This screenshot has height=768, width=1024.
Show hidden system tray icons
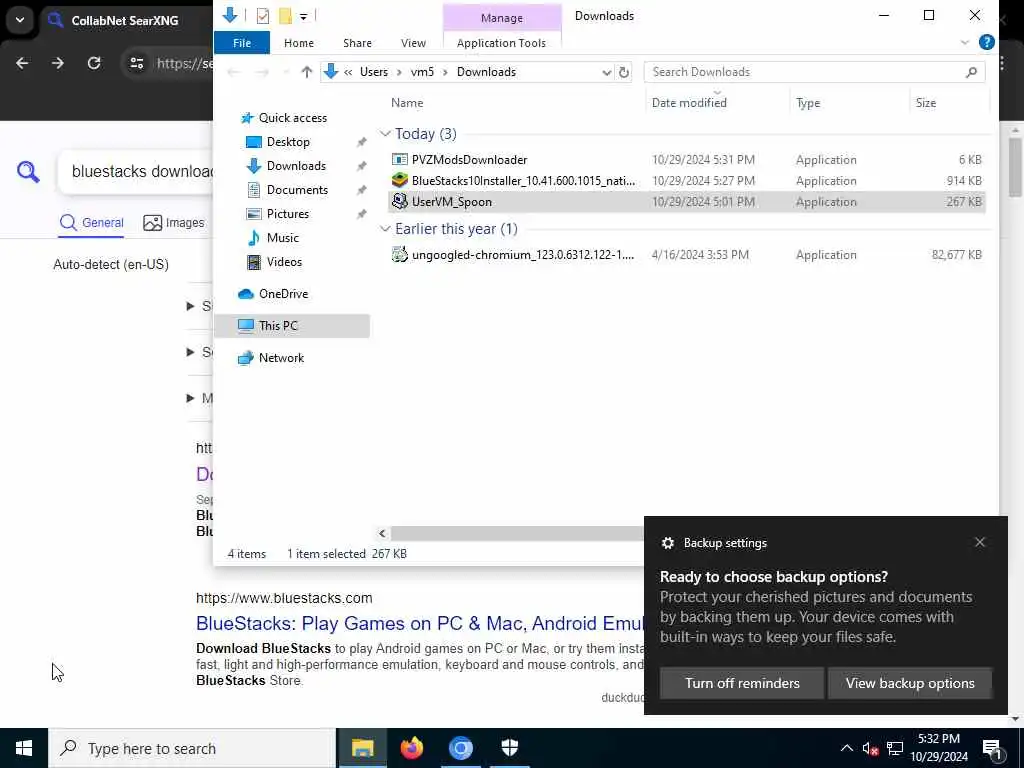(x=846, y=748)
